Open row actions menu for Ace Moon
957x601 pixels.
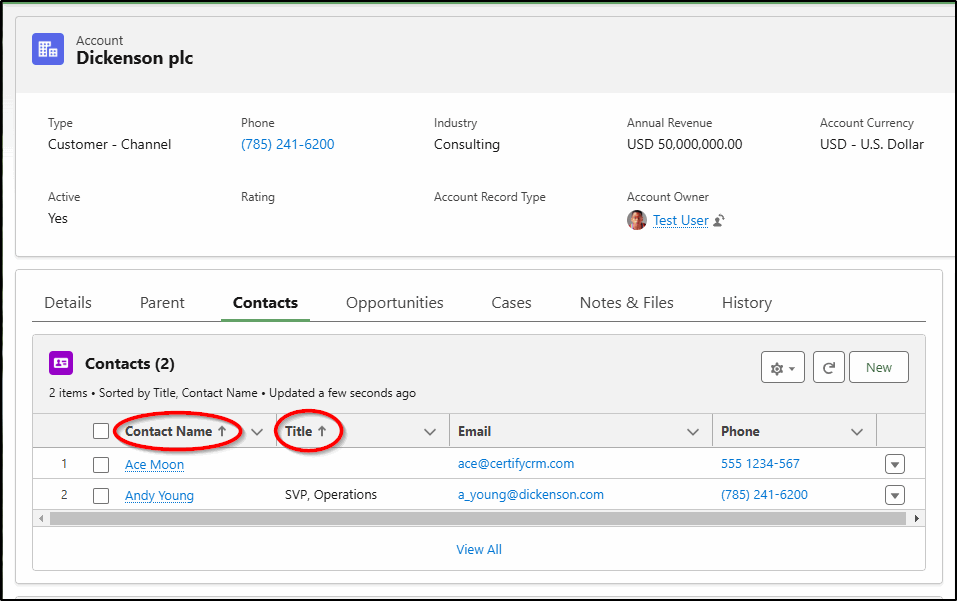tap(895, 464)
